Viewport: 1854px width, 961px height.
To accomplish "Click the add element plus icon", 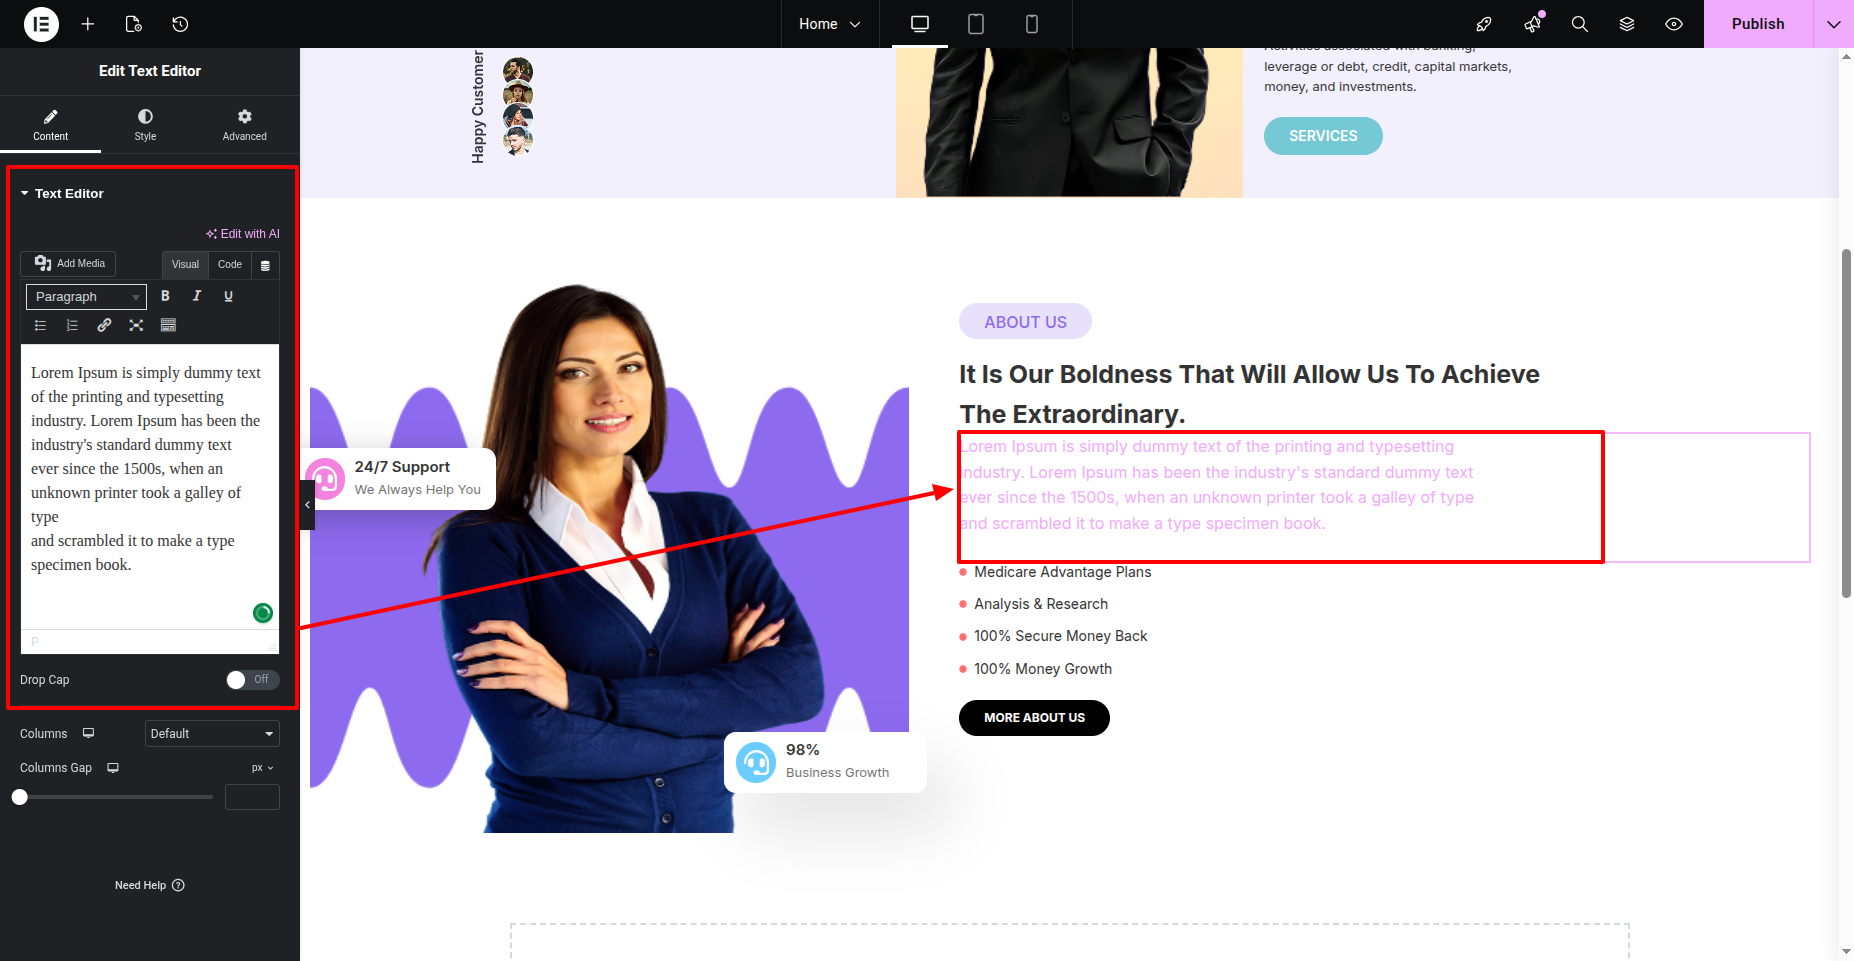I will point(88,24).
